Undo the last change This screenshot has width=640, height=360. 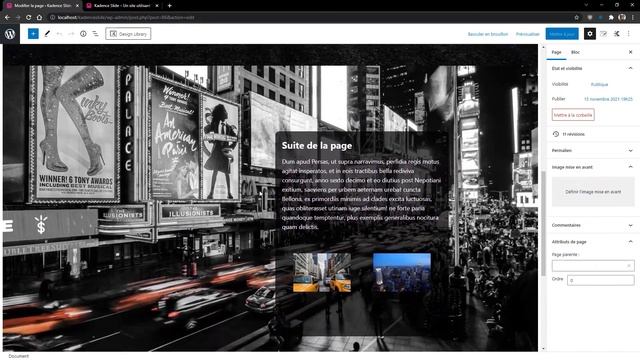click(x=60, y=34)
